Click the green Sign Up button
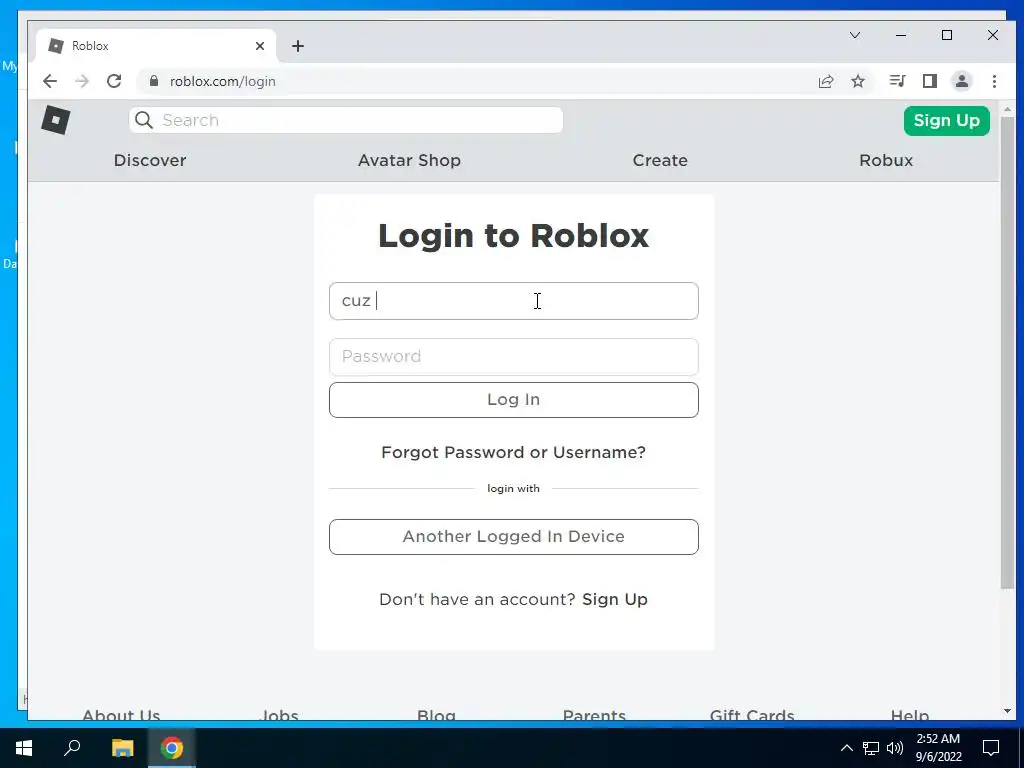This screenshot has height=768, width=1024. pos(946,120)
